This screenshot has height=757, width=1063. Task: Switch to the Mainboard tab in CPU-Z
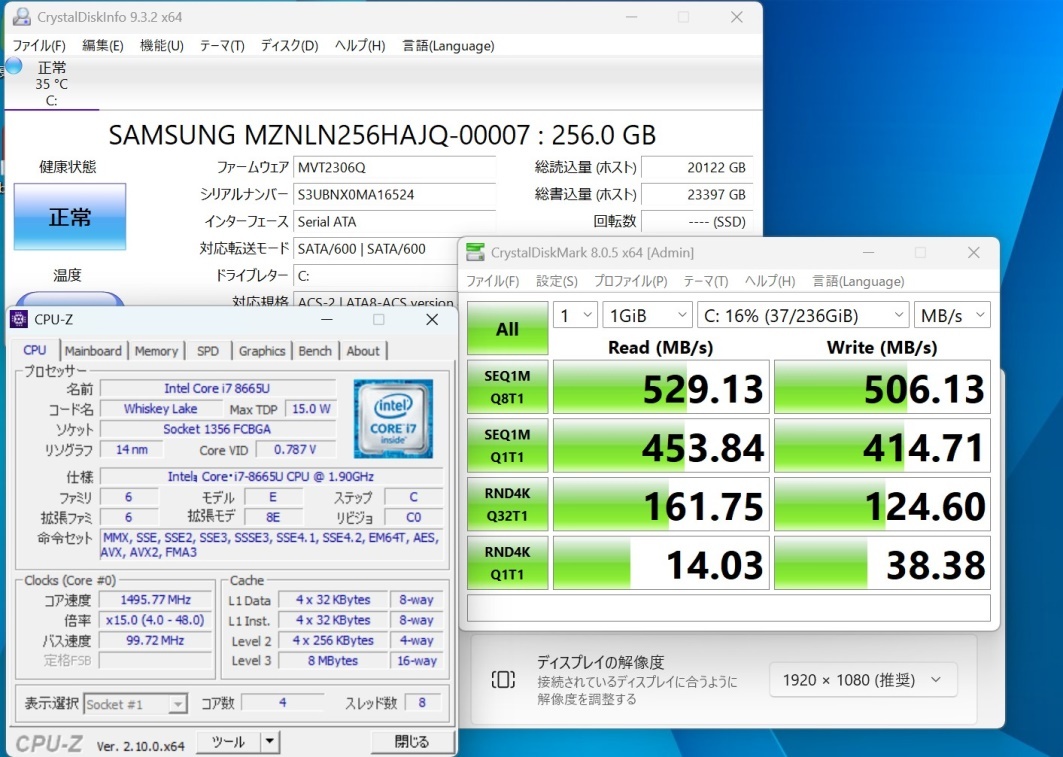[93, 351]
